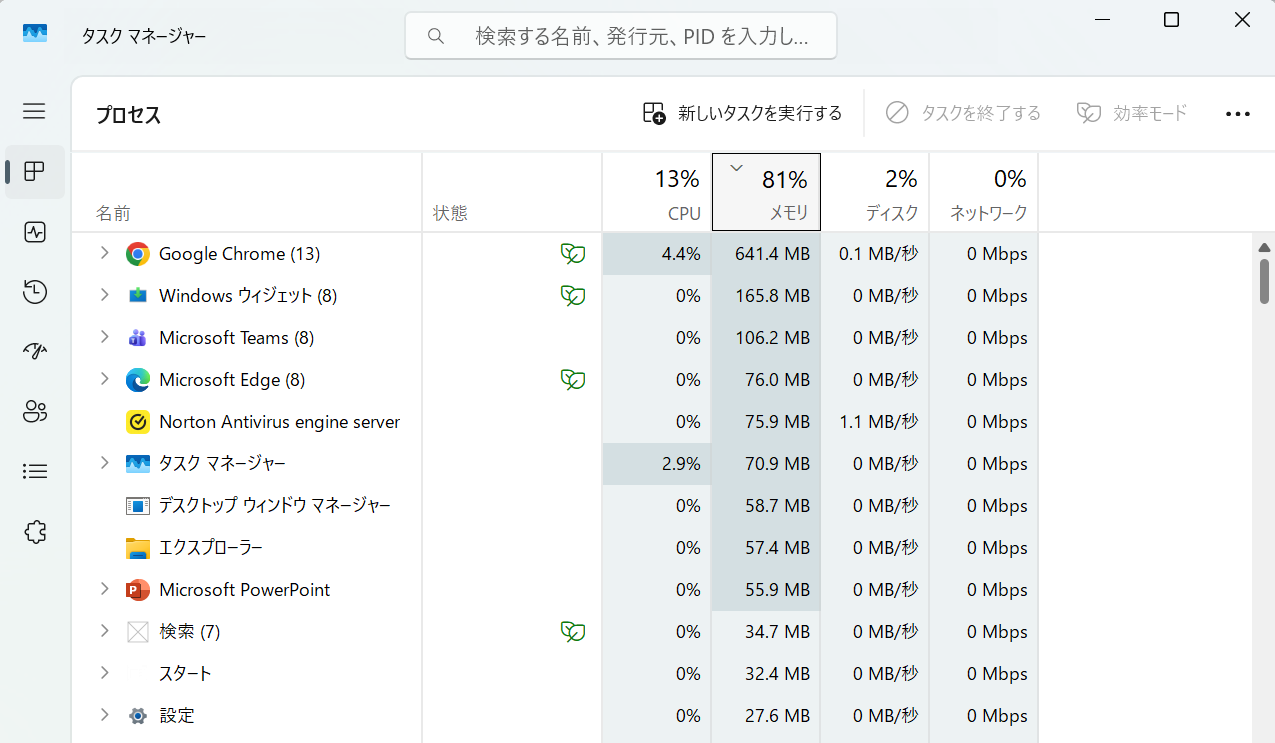
Task: Open the Startup apps sidebar icon
Action: pyautogui.click(x=35, y=351)
